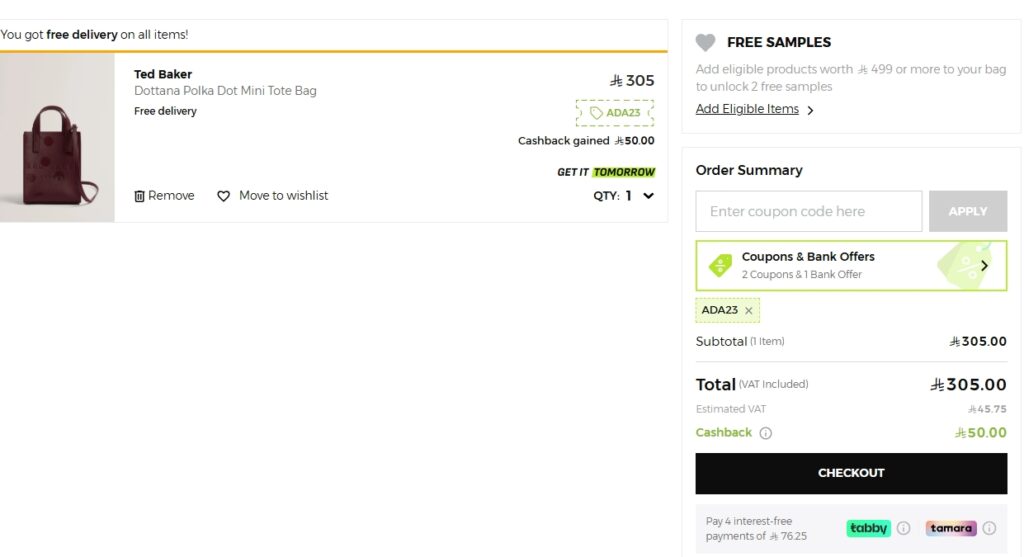Click the coupon tag icon in Coupons & Bank Offers

point(720,265)
